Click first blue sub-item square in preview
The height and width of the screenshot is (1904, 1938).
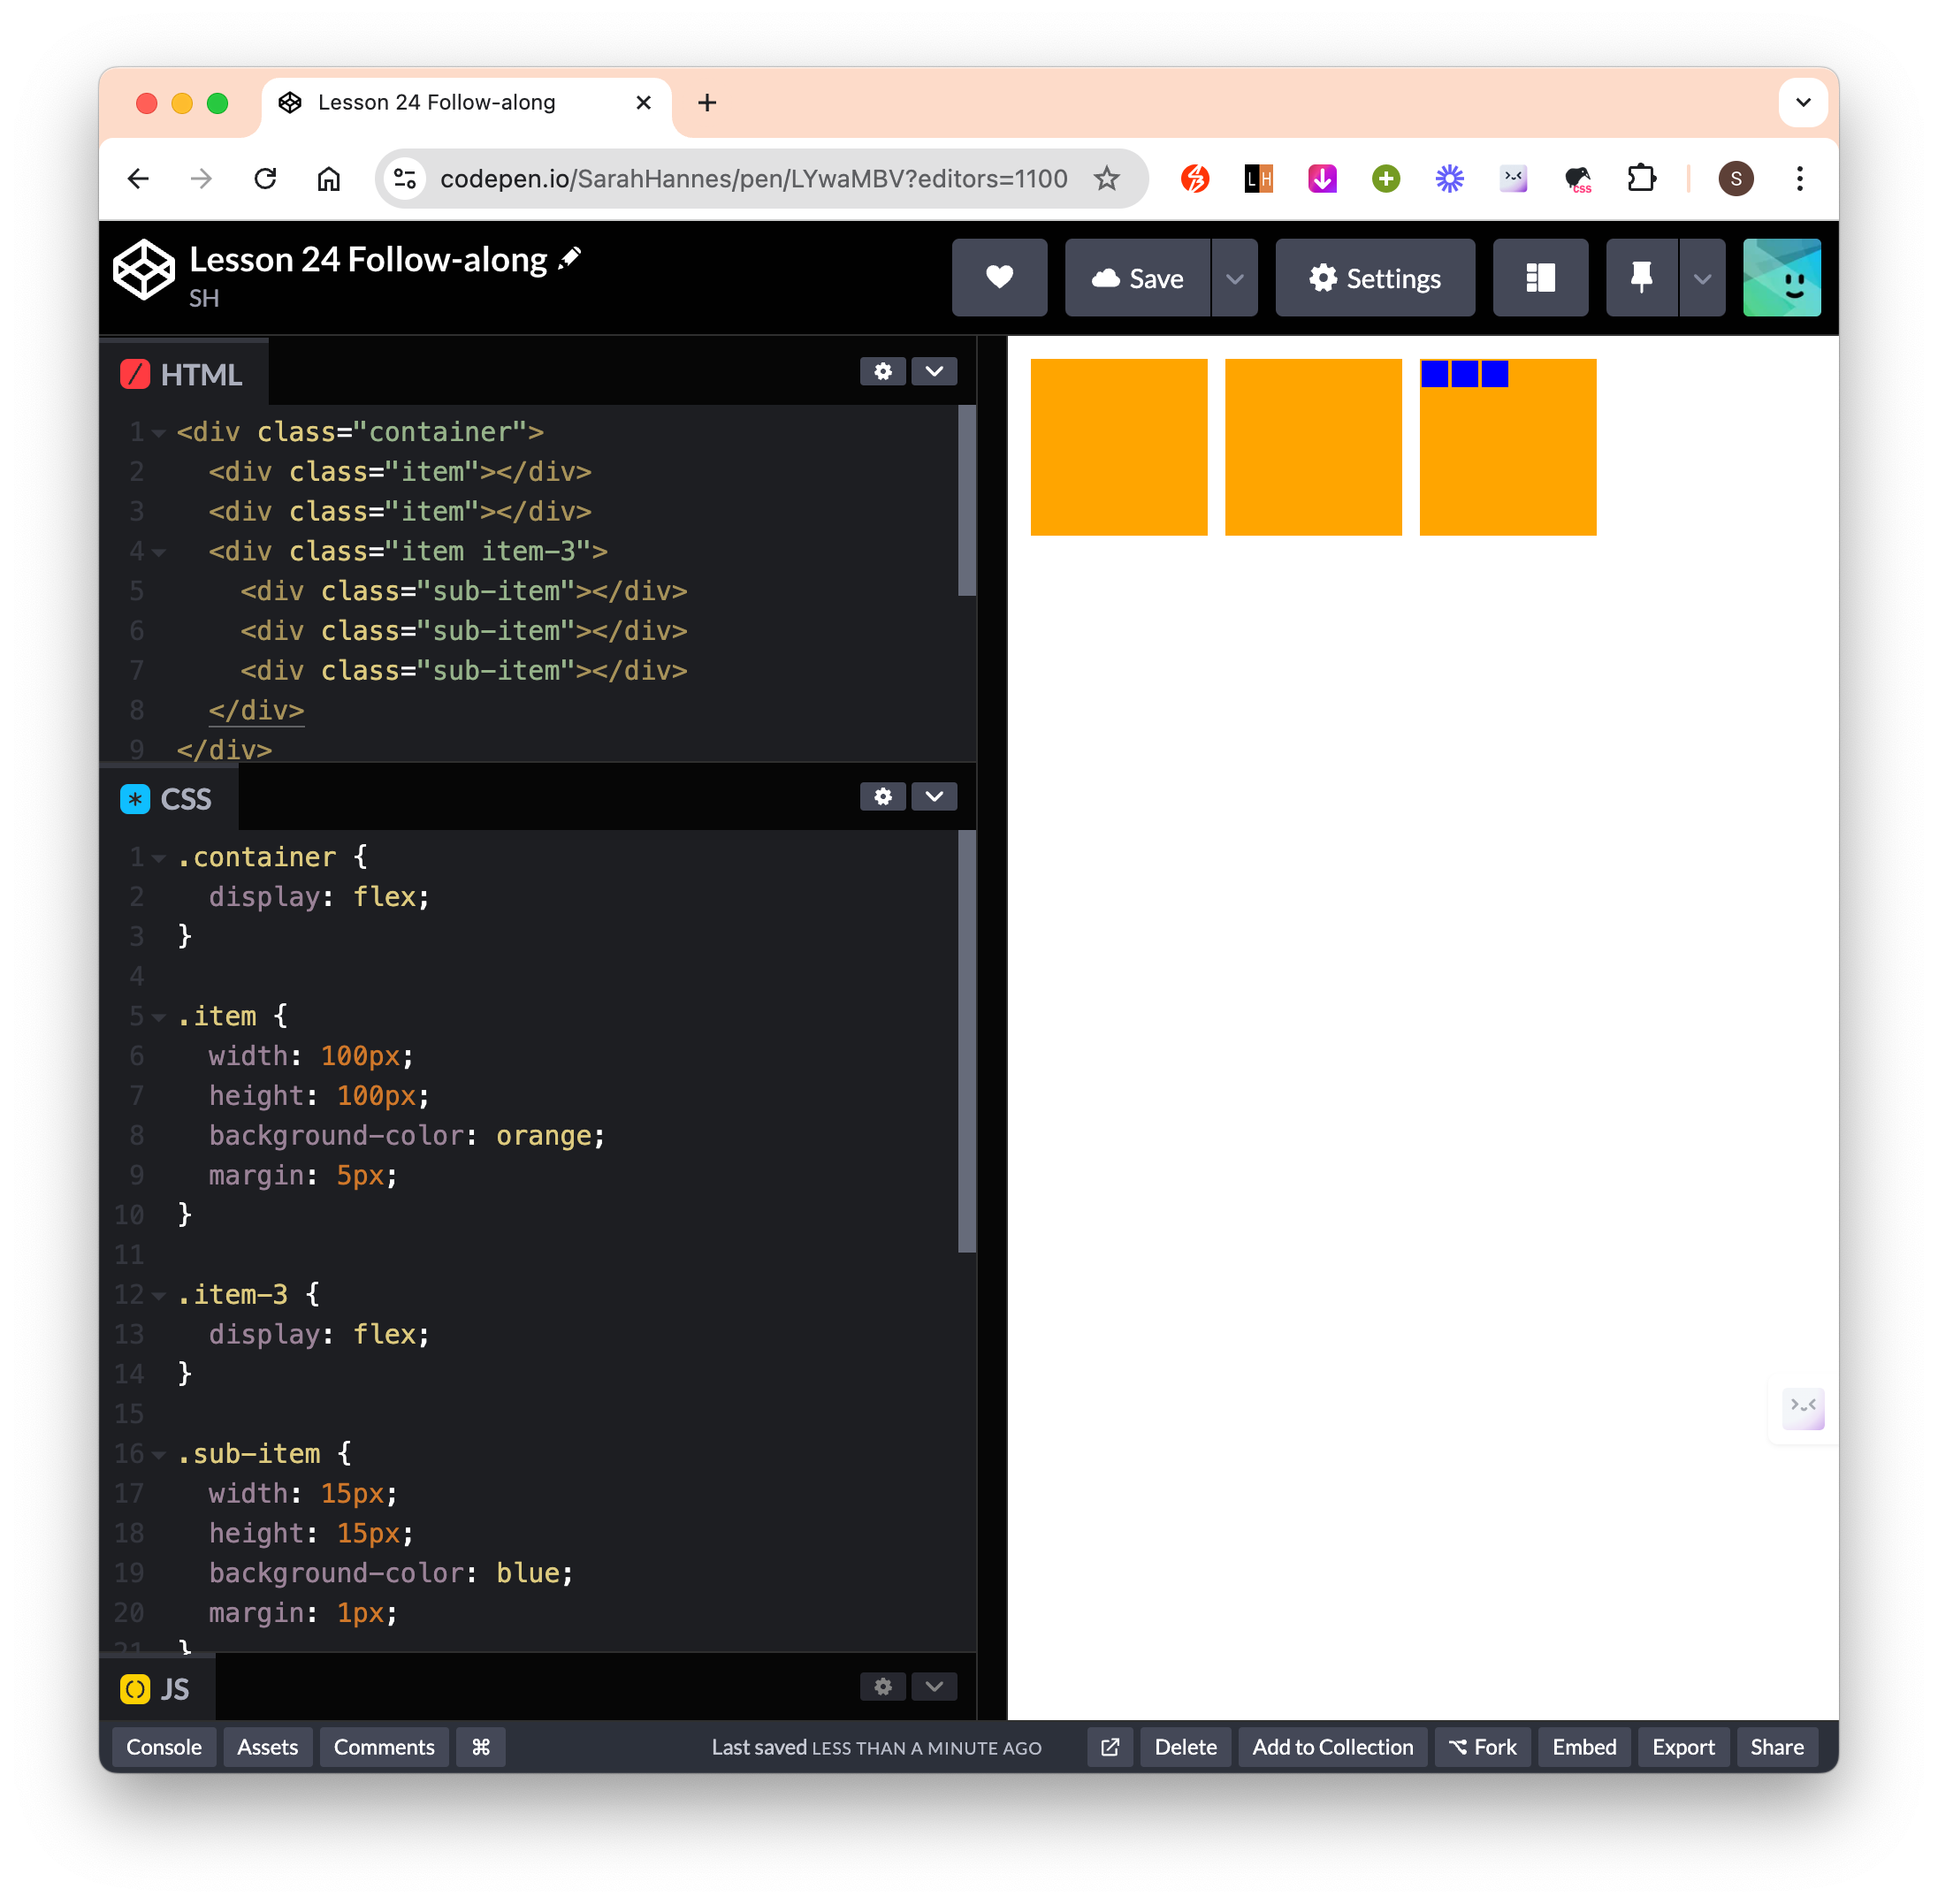point(1434,374)
